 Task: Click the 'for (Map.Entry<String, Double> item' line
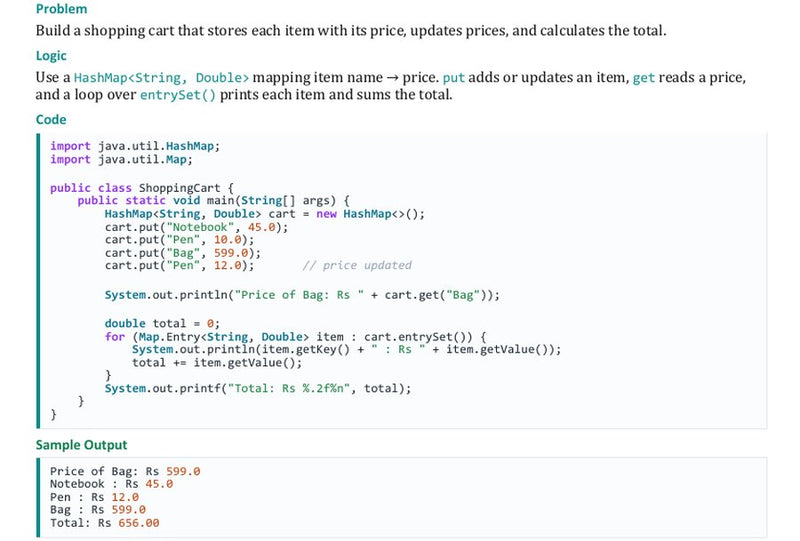(295, 337)
